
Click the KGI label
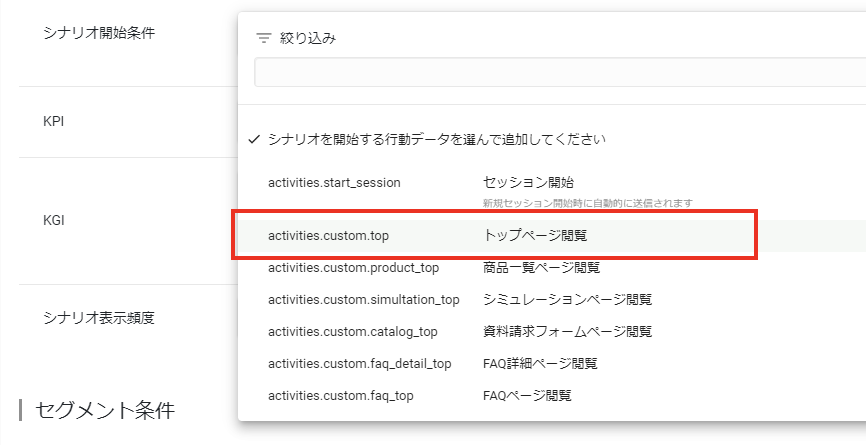click(54, 220)
